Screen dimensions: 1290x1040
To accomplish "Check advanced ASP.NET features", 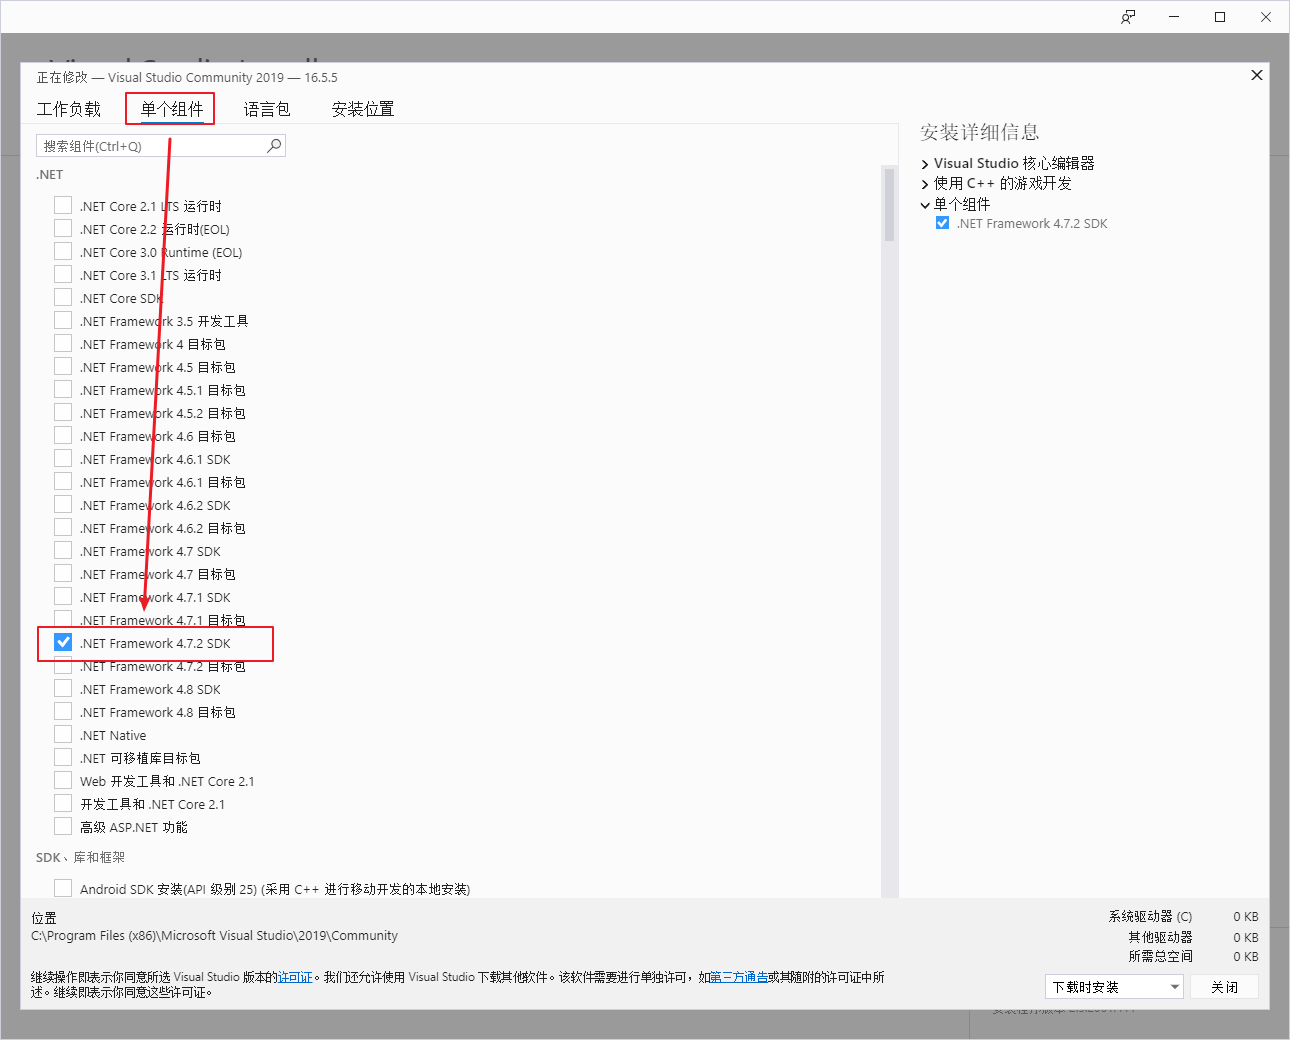I will coord(63,826).
